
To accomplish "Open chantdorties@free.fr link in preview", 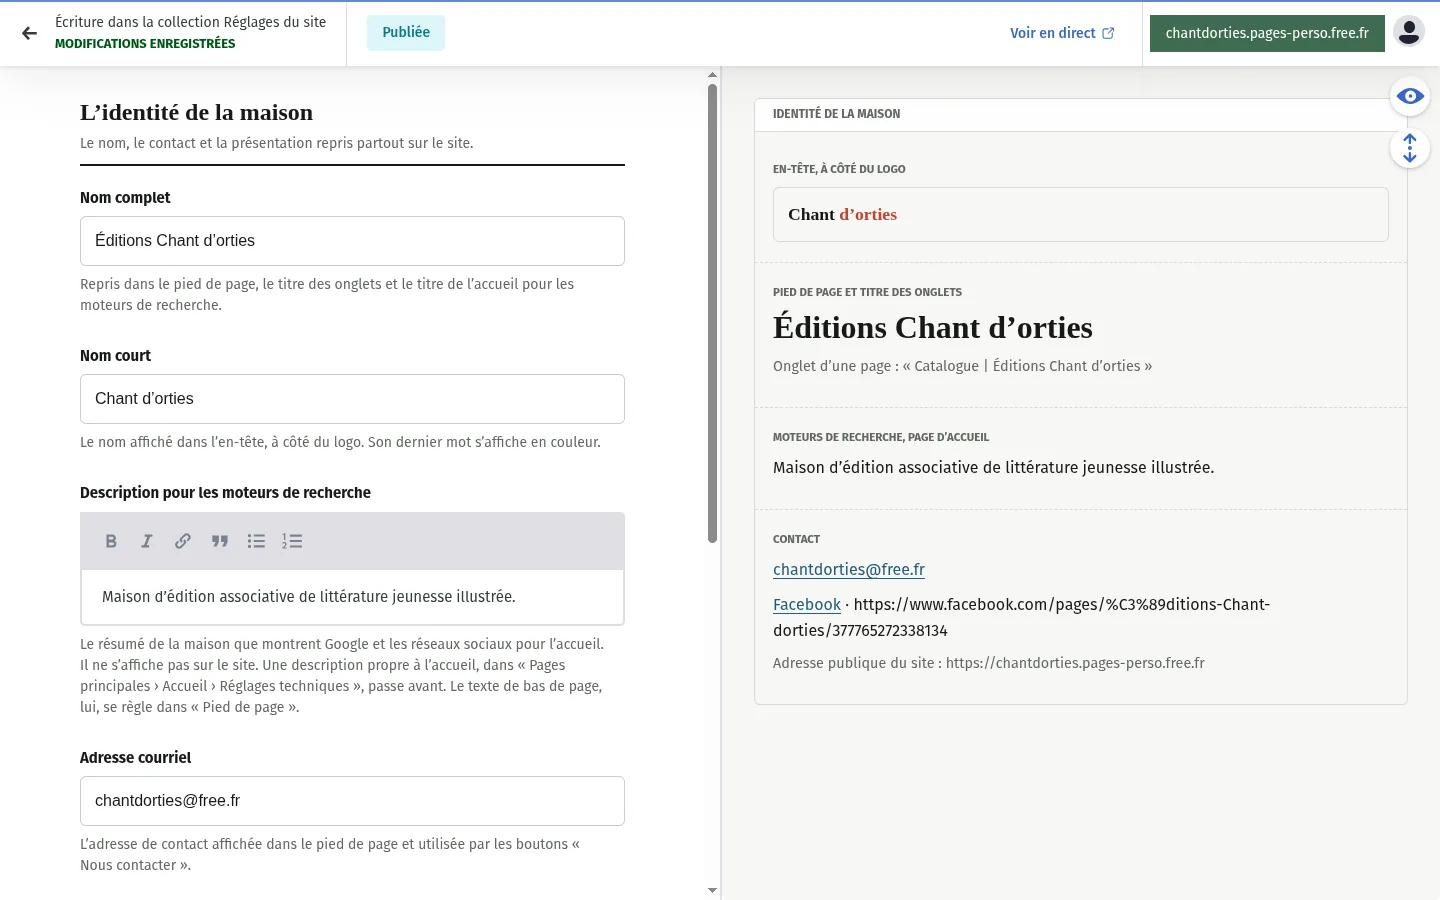I will click(x=849, y=569).
